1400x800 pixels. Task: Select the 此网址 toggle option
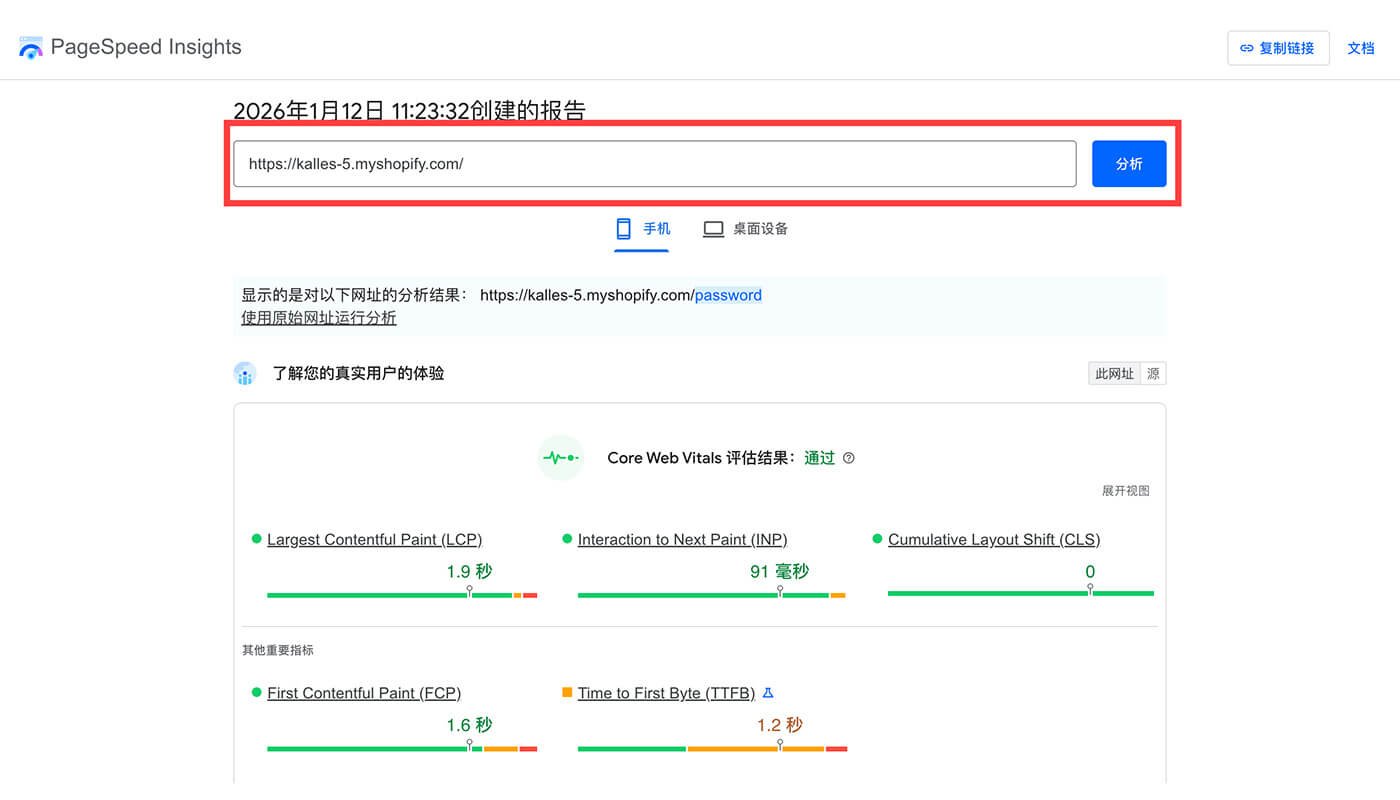1114,374
